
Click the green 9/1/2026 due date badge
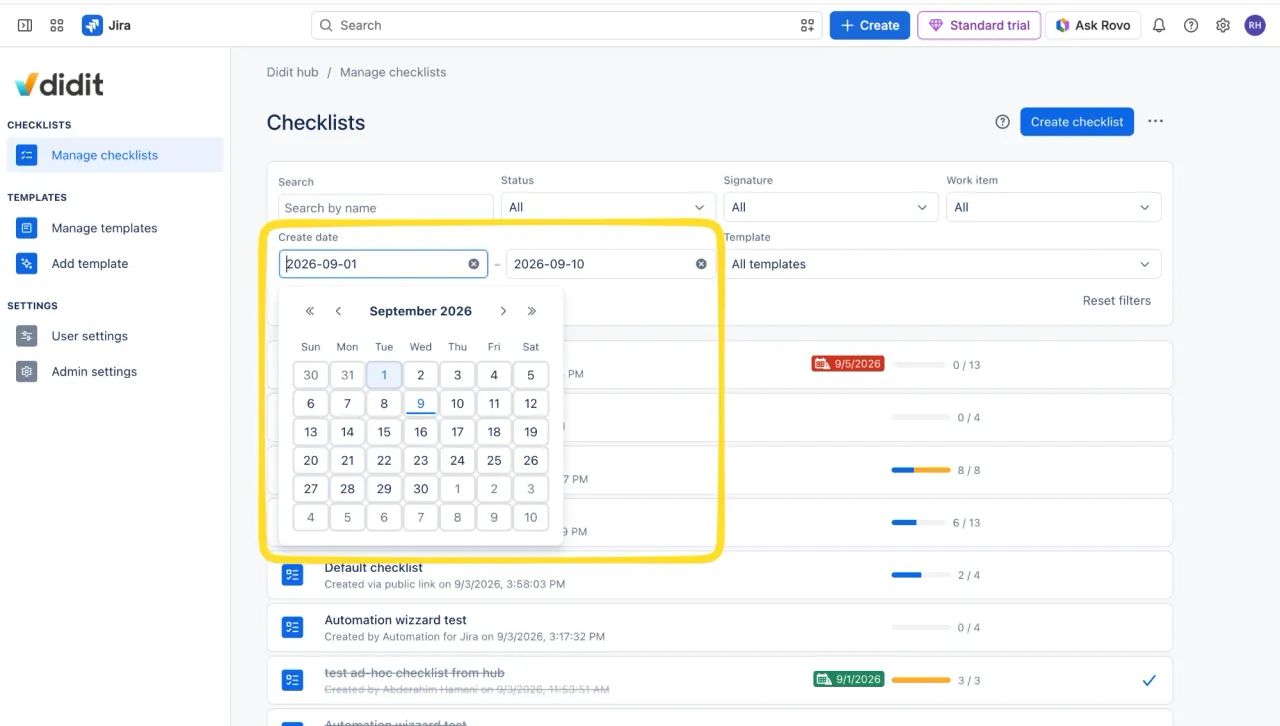[x=848, y=680]
